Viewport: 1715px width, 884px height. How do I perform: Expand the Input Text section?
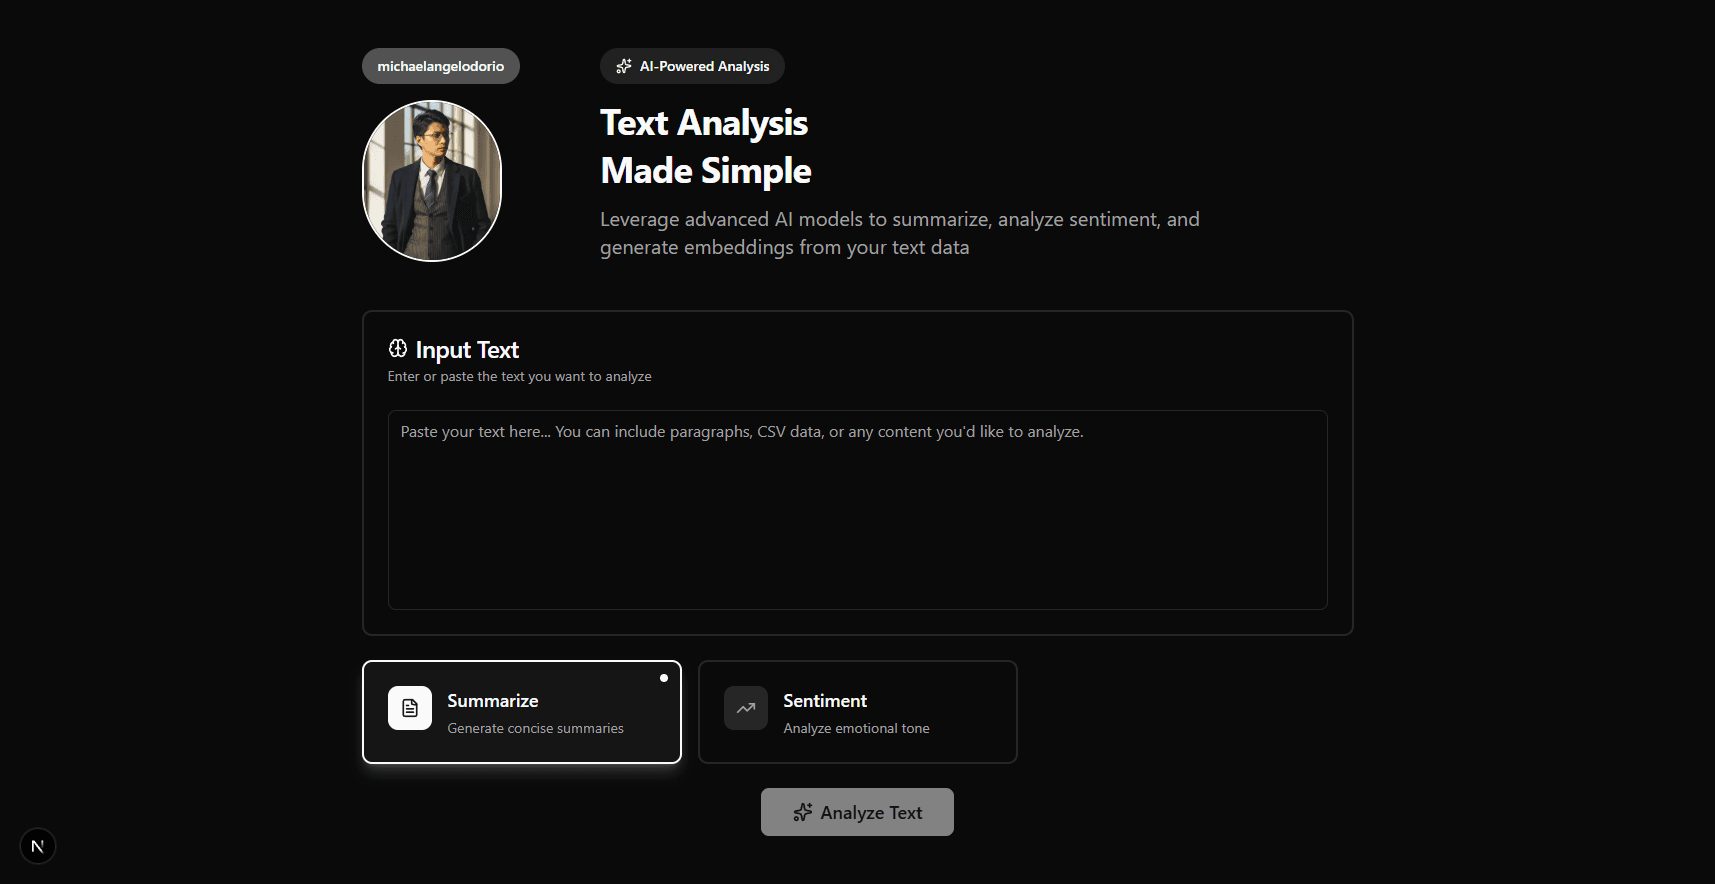pyautogui.click(x=466, y=349)
